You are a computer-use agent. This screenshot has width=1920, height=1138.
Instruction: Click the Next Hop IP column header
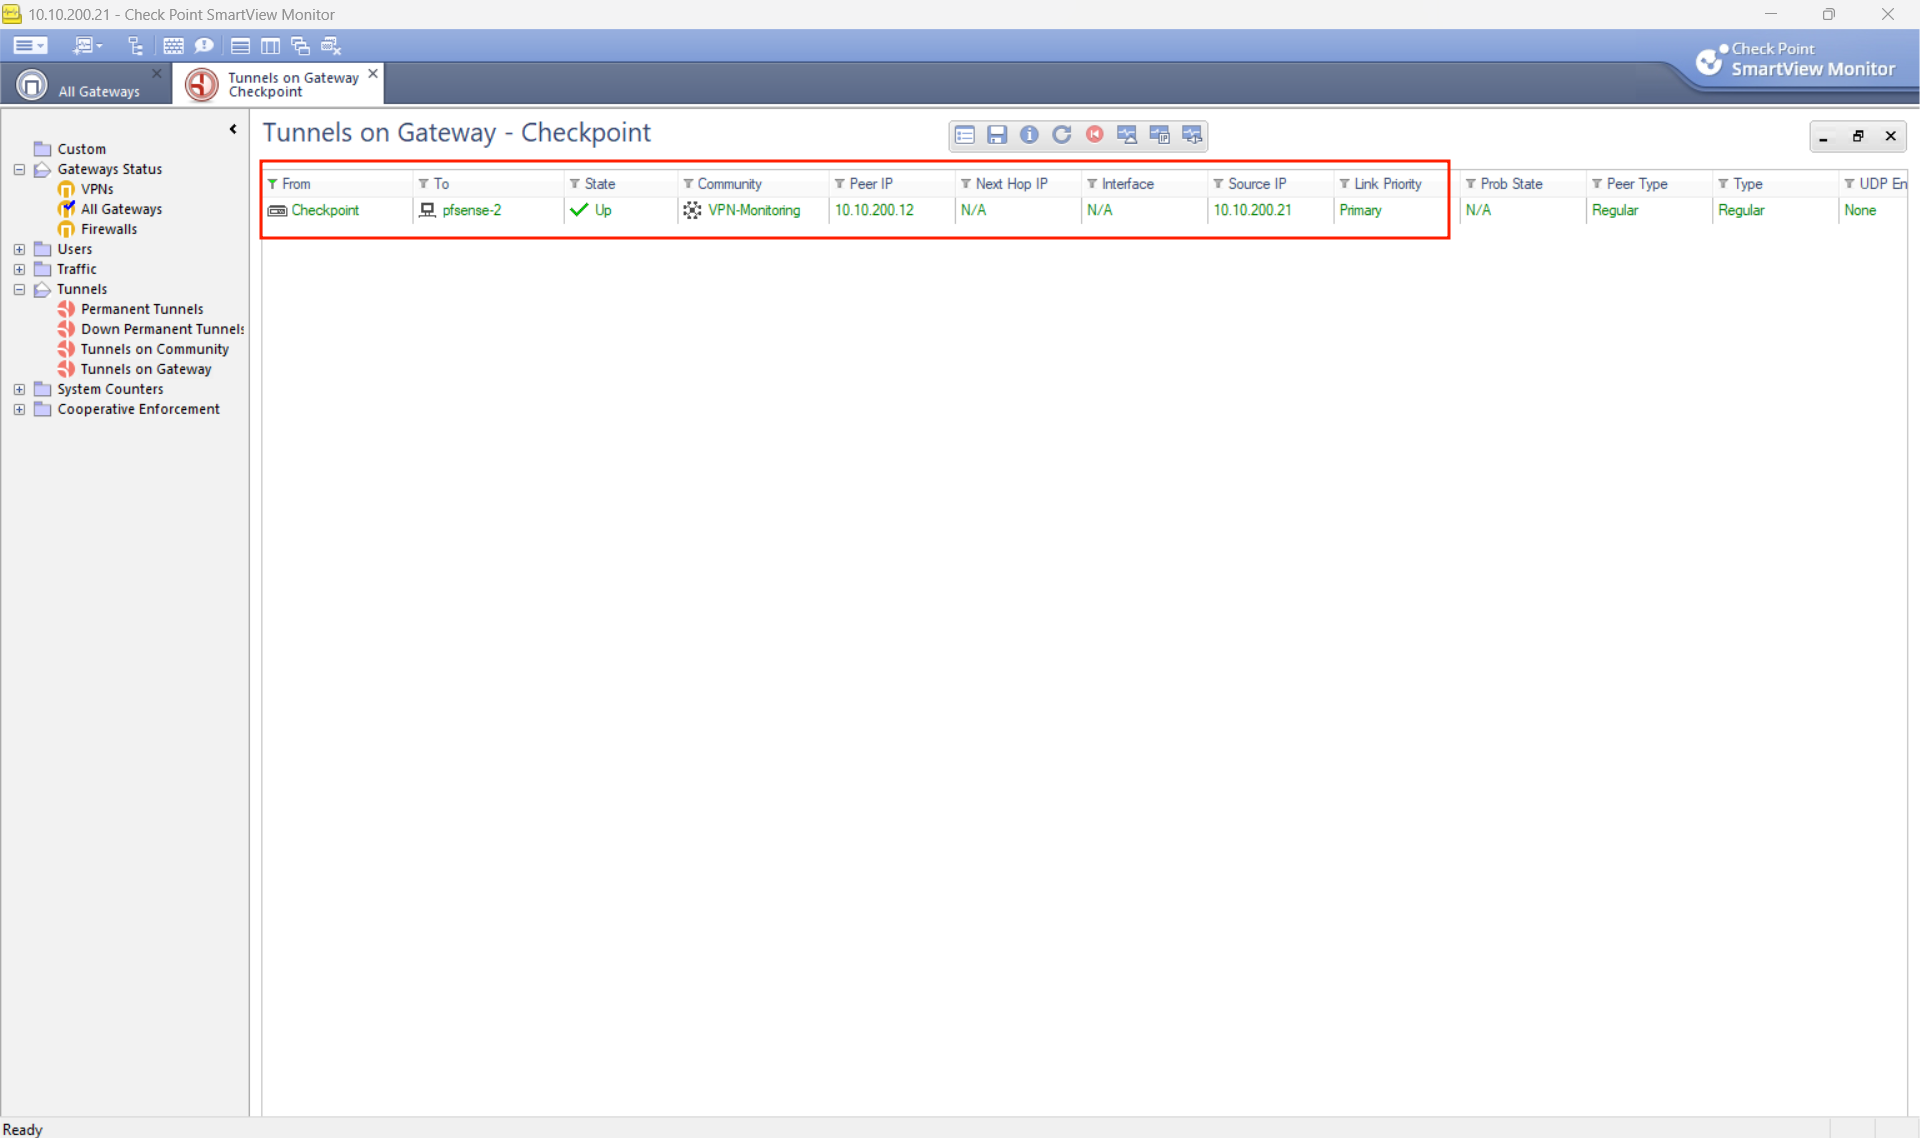(1018, 184)
